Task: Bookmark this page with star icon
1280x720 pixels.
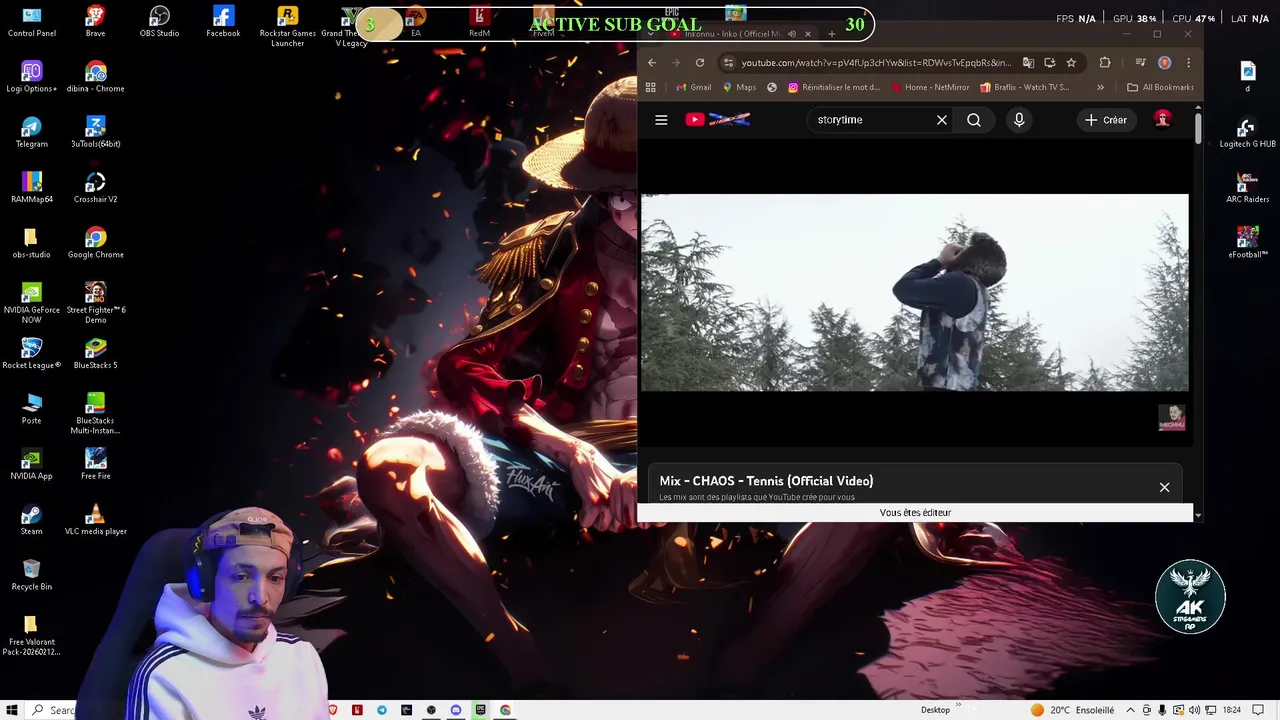Action: coord(1071,62)
